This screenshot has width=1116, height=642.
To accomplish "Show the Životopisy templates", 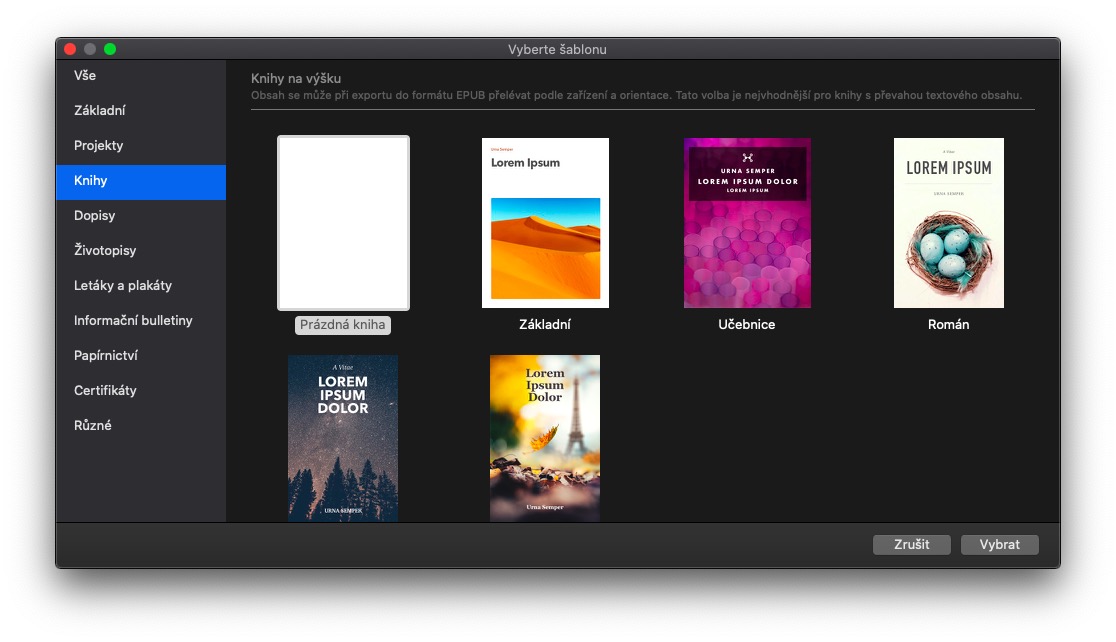I will coord(140,251).
